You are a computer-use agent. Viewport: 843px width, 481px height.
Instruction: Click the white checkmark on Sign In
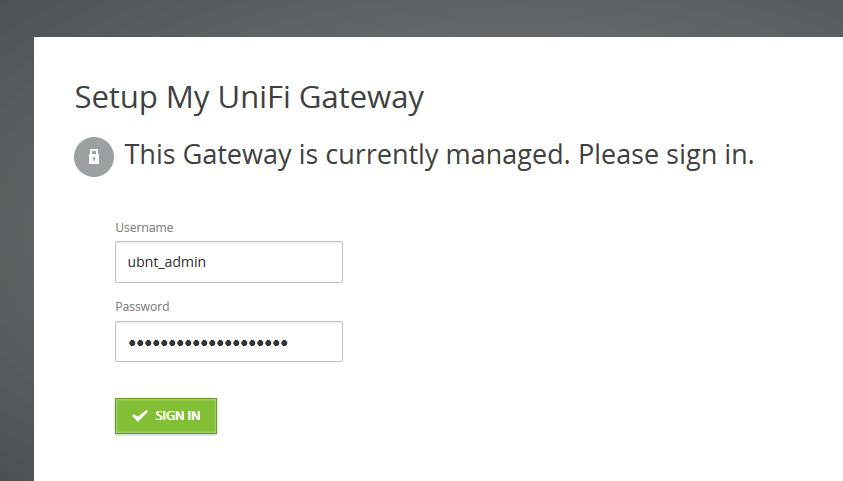pos(140,416)
